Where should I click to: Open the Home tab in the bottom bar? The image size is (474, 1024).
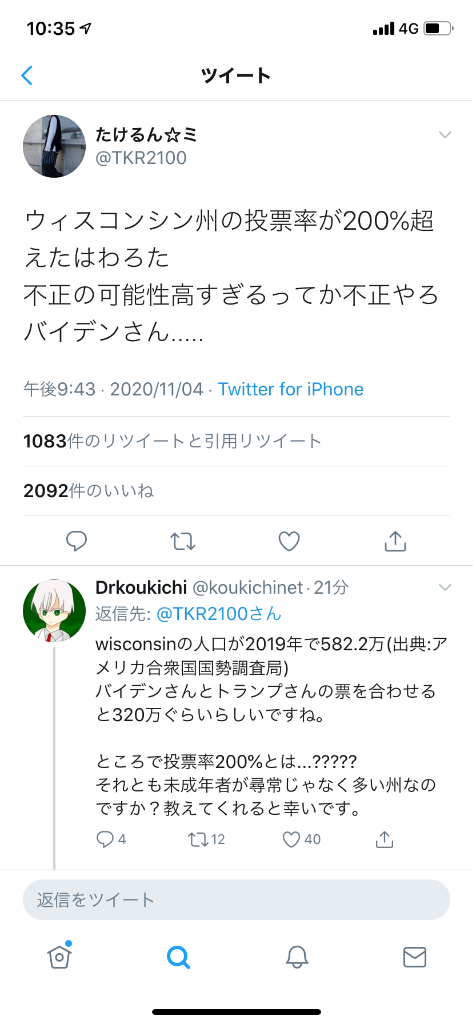(59, 957)
